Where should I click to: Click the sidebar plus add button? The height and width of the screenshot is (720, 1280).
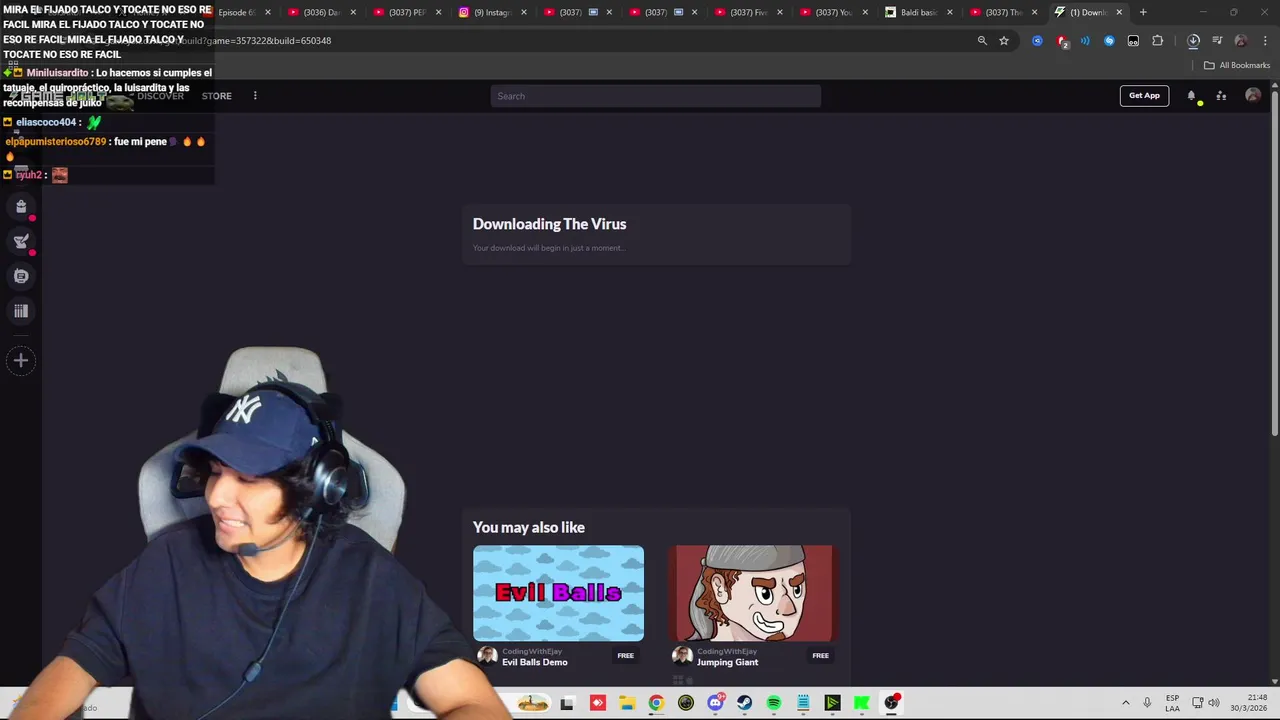click(21, 361)
